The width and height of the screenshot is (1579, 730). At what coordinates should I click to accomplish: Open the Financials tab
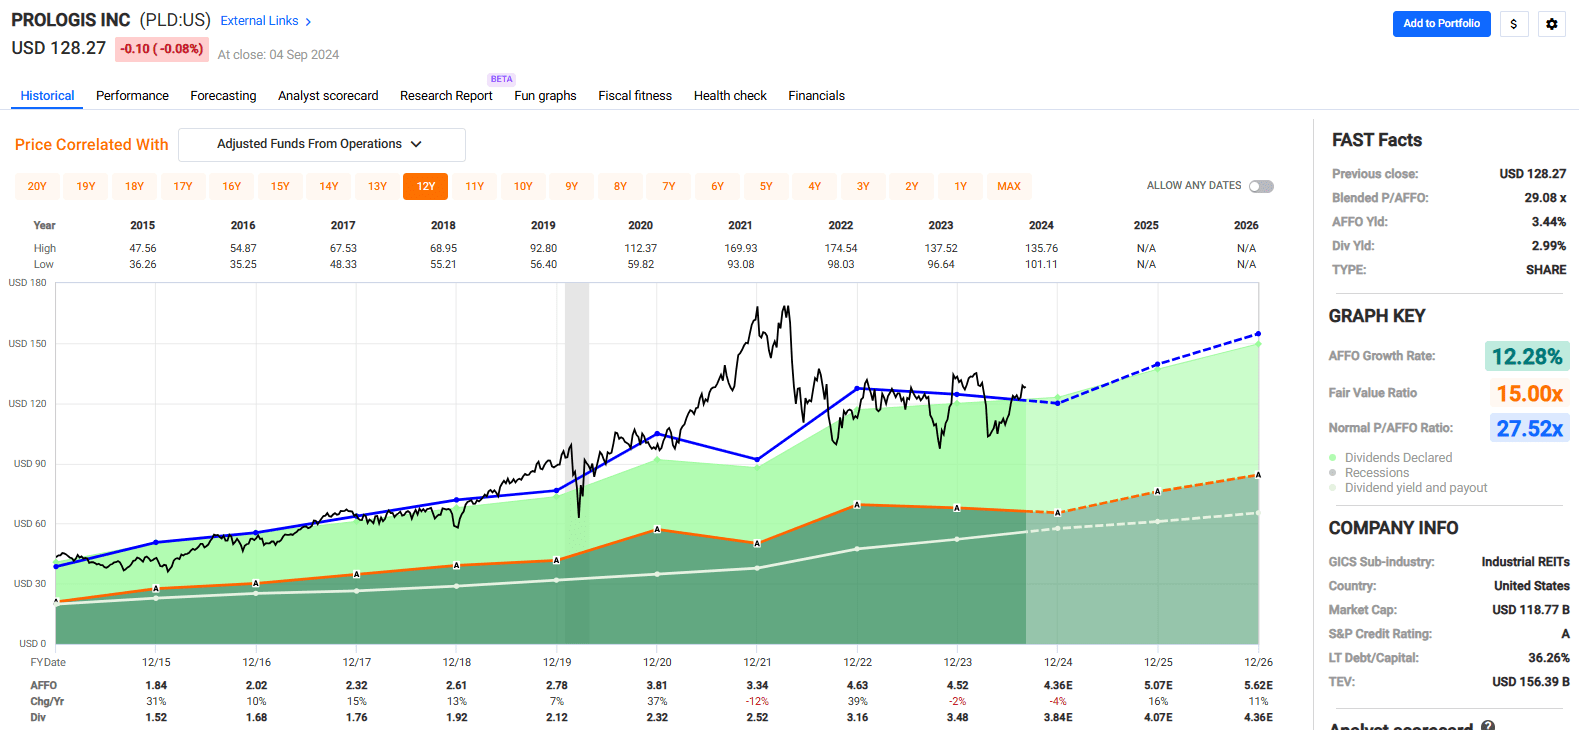coord(816,96)
